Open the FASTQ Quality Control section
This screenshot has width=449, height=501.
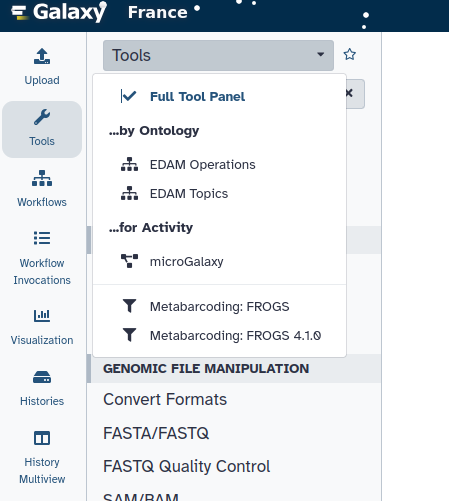point(187,466)
